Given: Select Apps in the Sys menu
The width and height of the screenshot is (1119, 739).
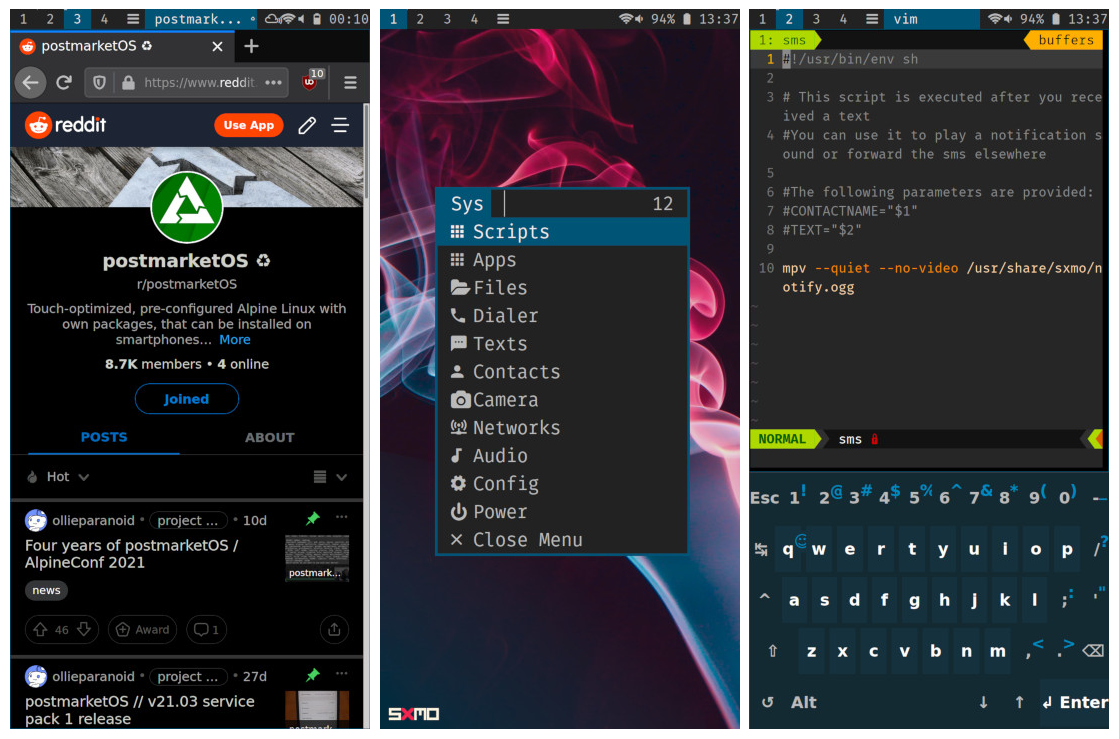Looking at the screenshot, I should click(x=562, y=260).
